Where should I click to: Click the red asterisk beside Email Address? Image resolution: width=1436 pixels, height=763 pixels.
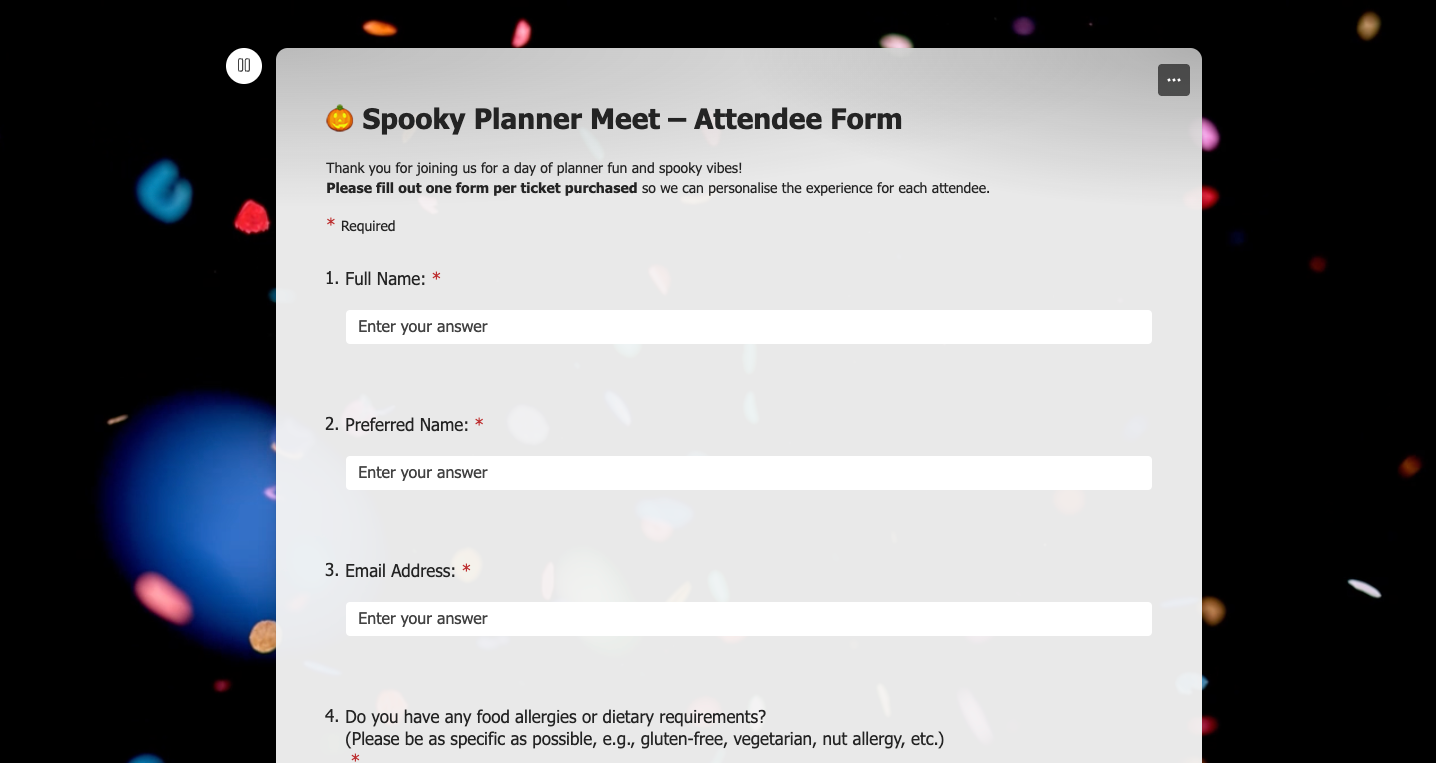[x=466, y=570]
